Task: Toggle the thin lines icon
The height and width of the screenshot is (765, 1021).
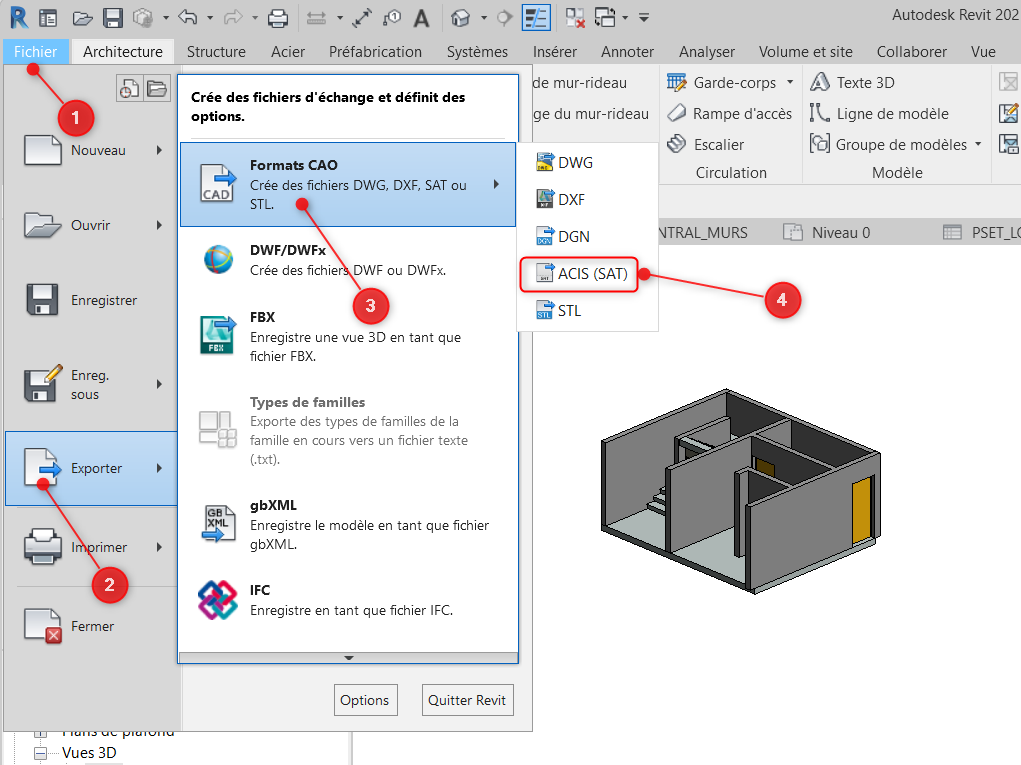Action: click(x=537, y=18)
